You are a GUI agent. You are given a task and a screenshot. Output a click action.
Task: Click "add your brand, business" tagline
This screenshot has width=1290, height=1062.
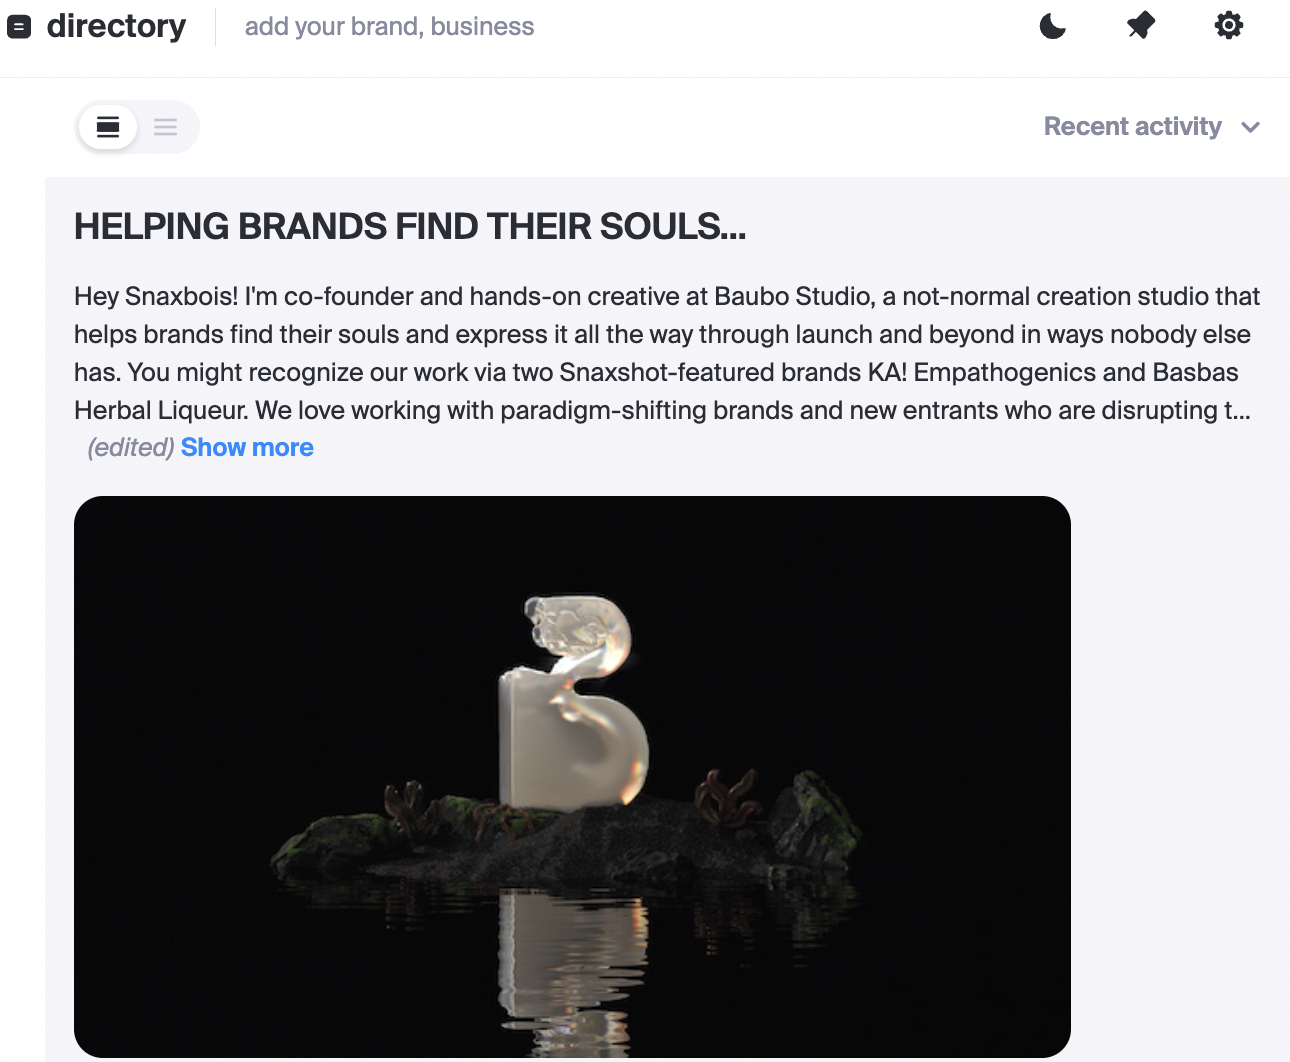tap(389, 27)
